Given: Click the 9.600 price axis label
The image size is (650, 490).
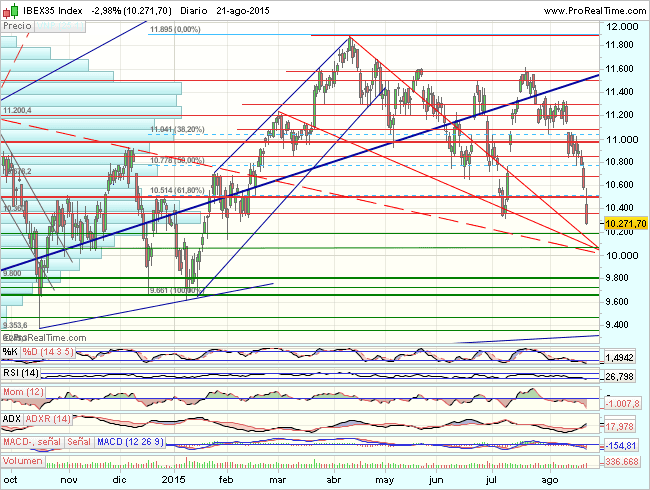Looking at the screenshot, I should point(617,301).
